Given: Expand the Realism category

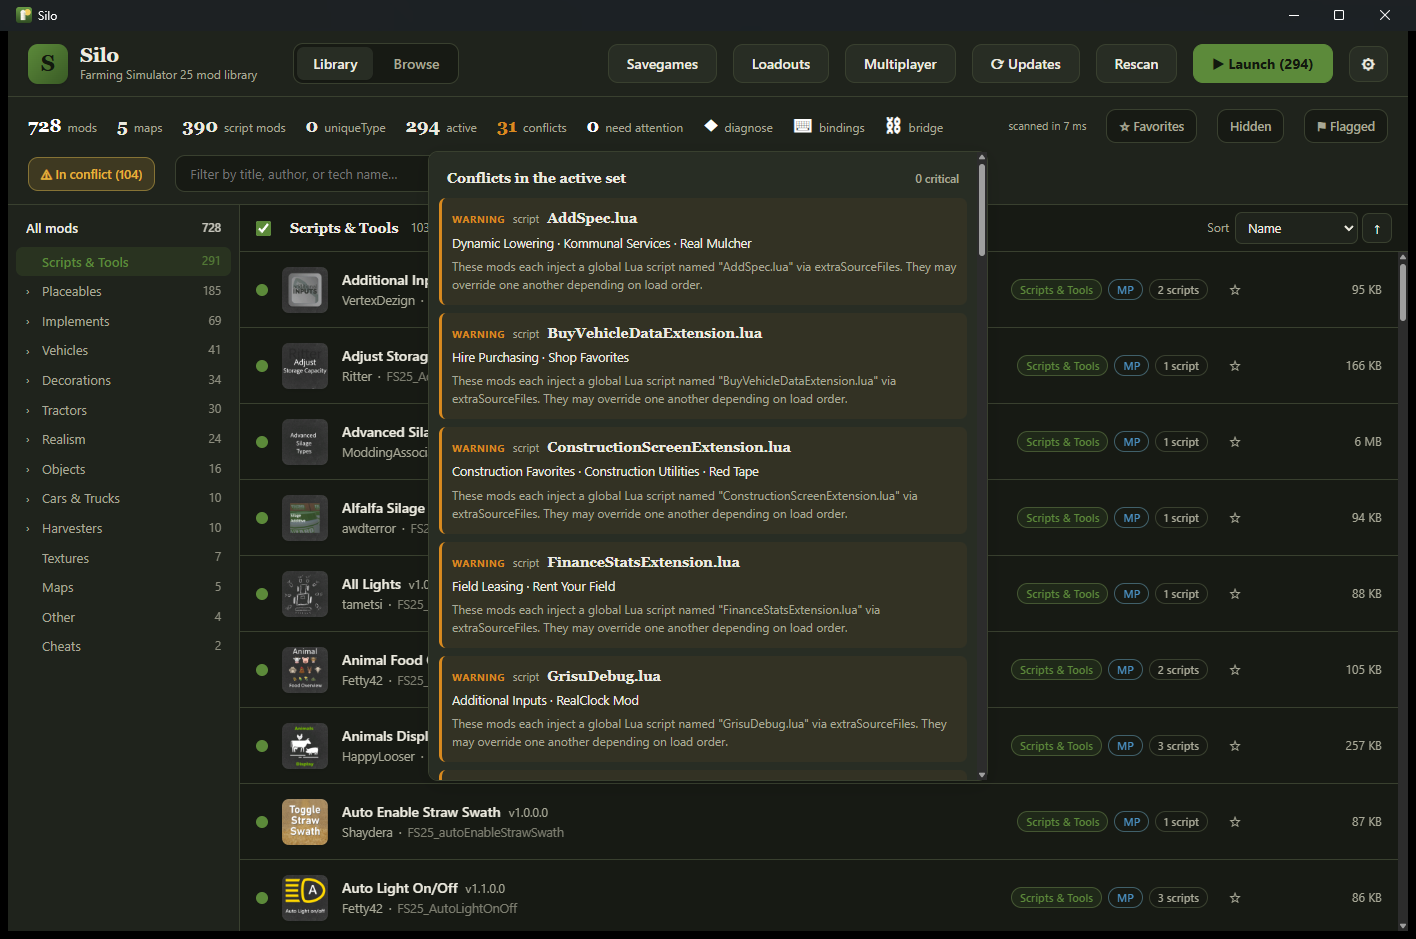Looking at the screenshot, I should [28, 440].
